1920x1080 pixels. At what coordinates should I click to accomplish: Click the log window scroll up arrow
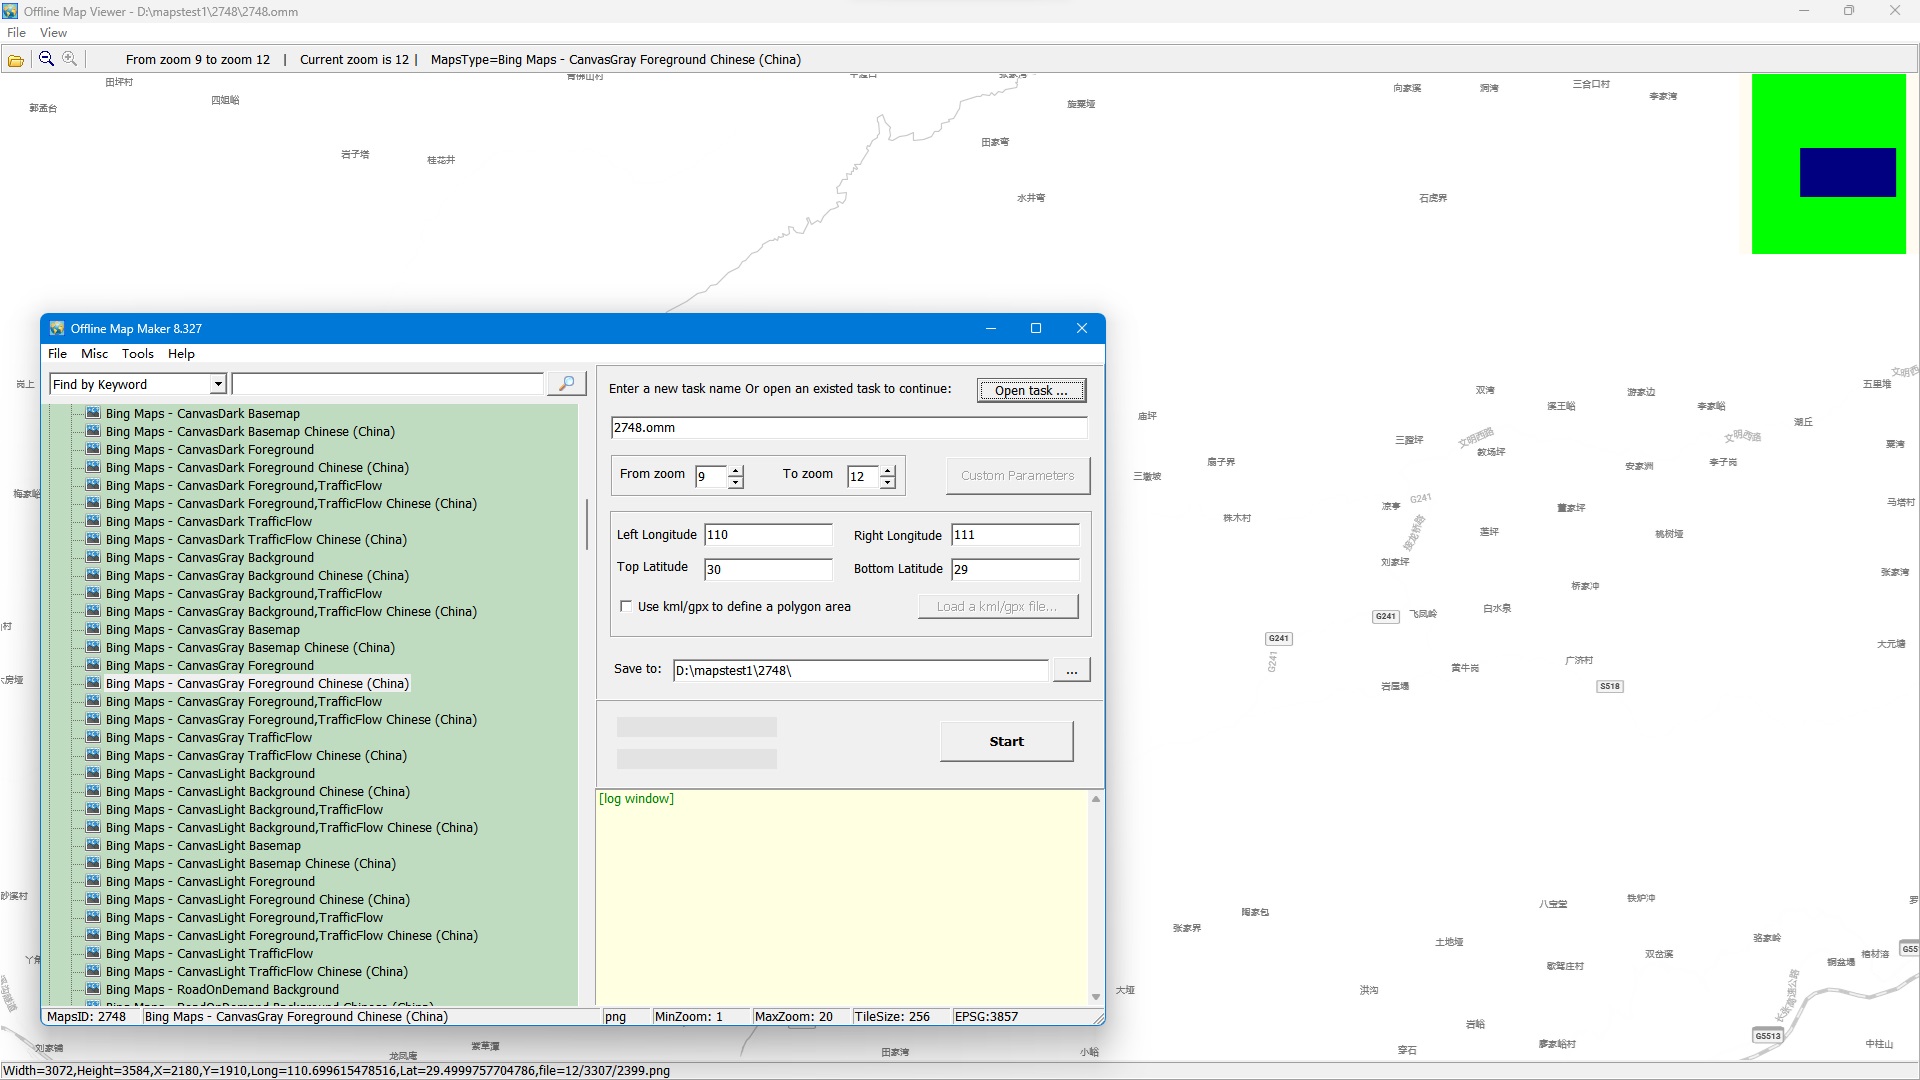(x=1096, y=799)
